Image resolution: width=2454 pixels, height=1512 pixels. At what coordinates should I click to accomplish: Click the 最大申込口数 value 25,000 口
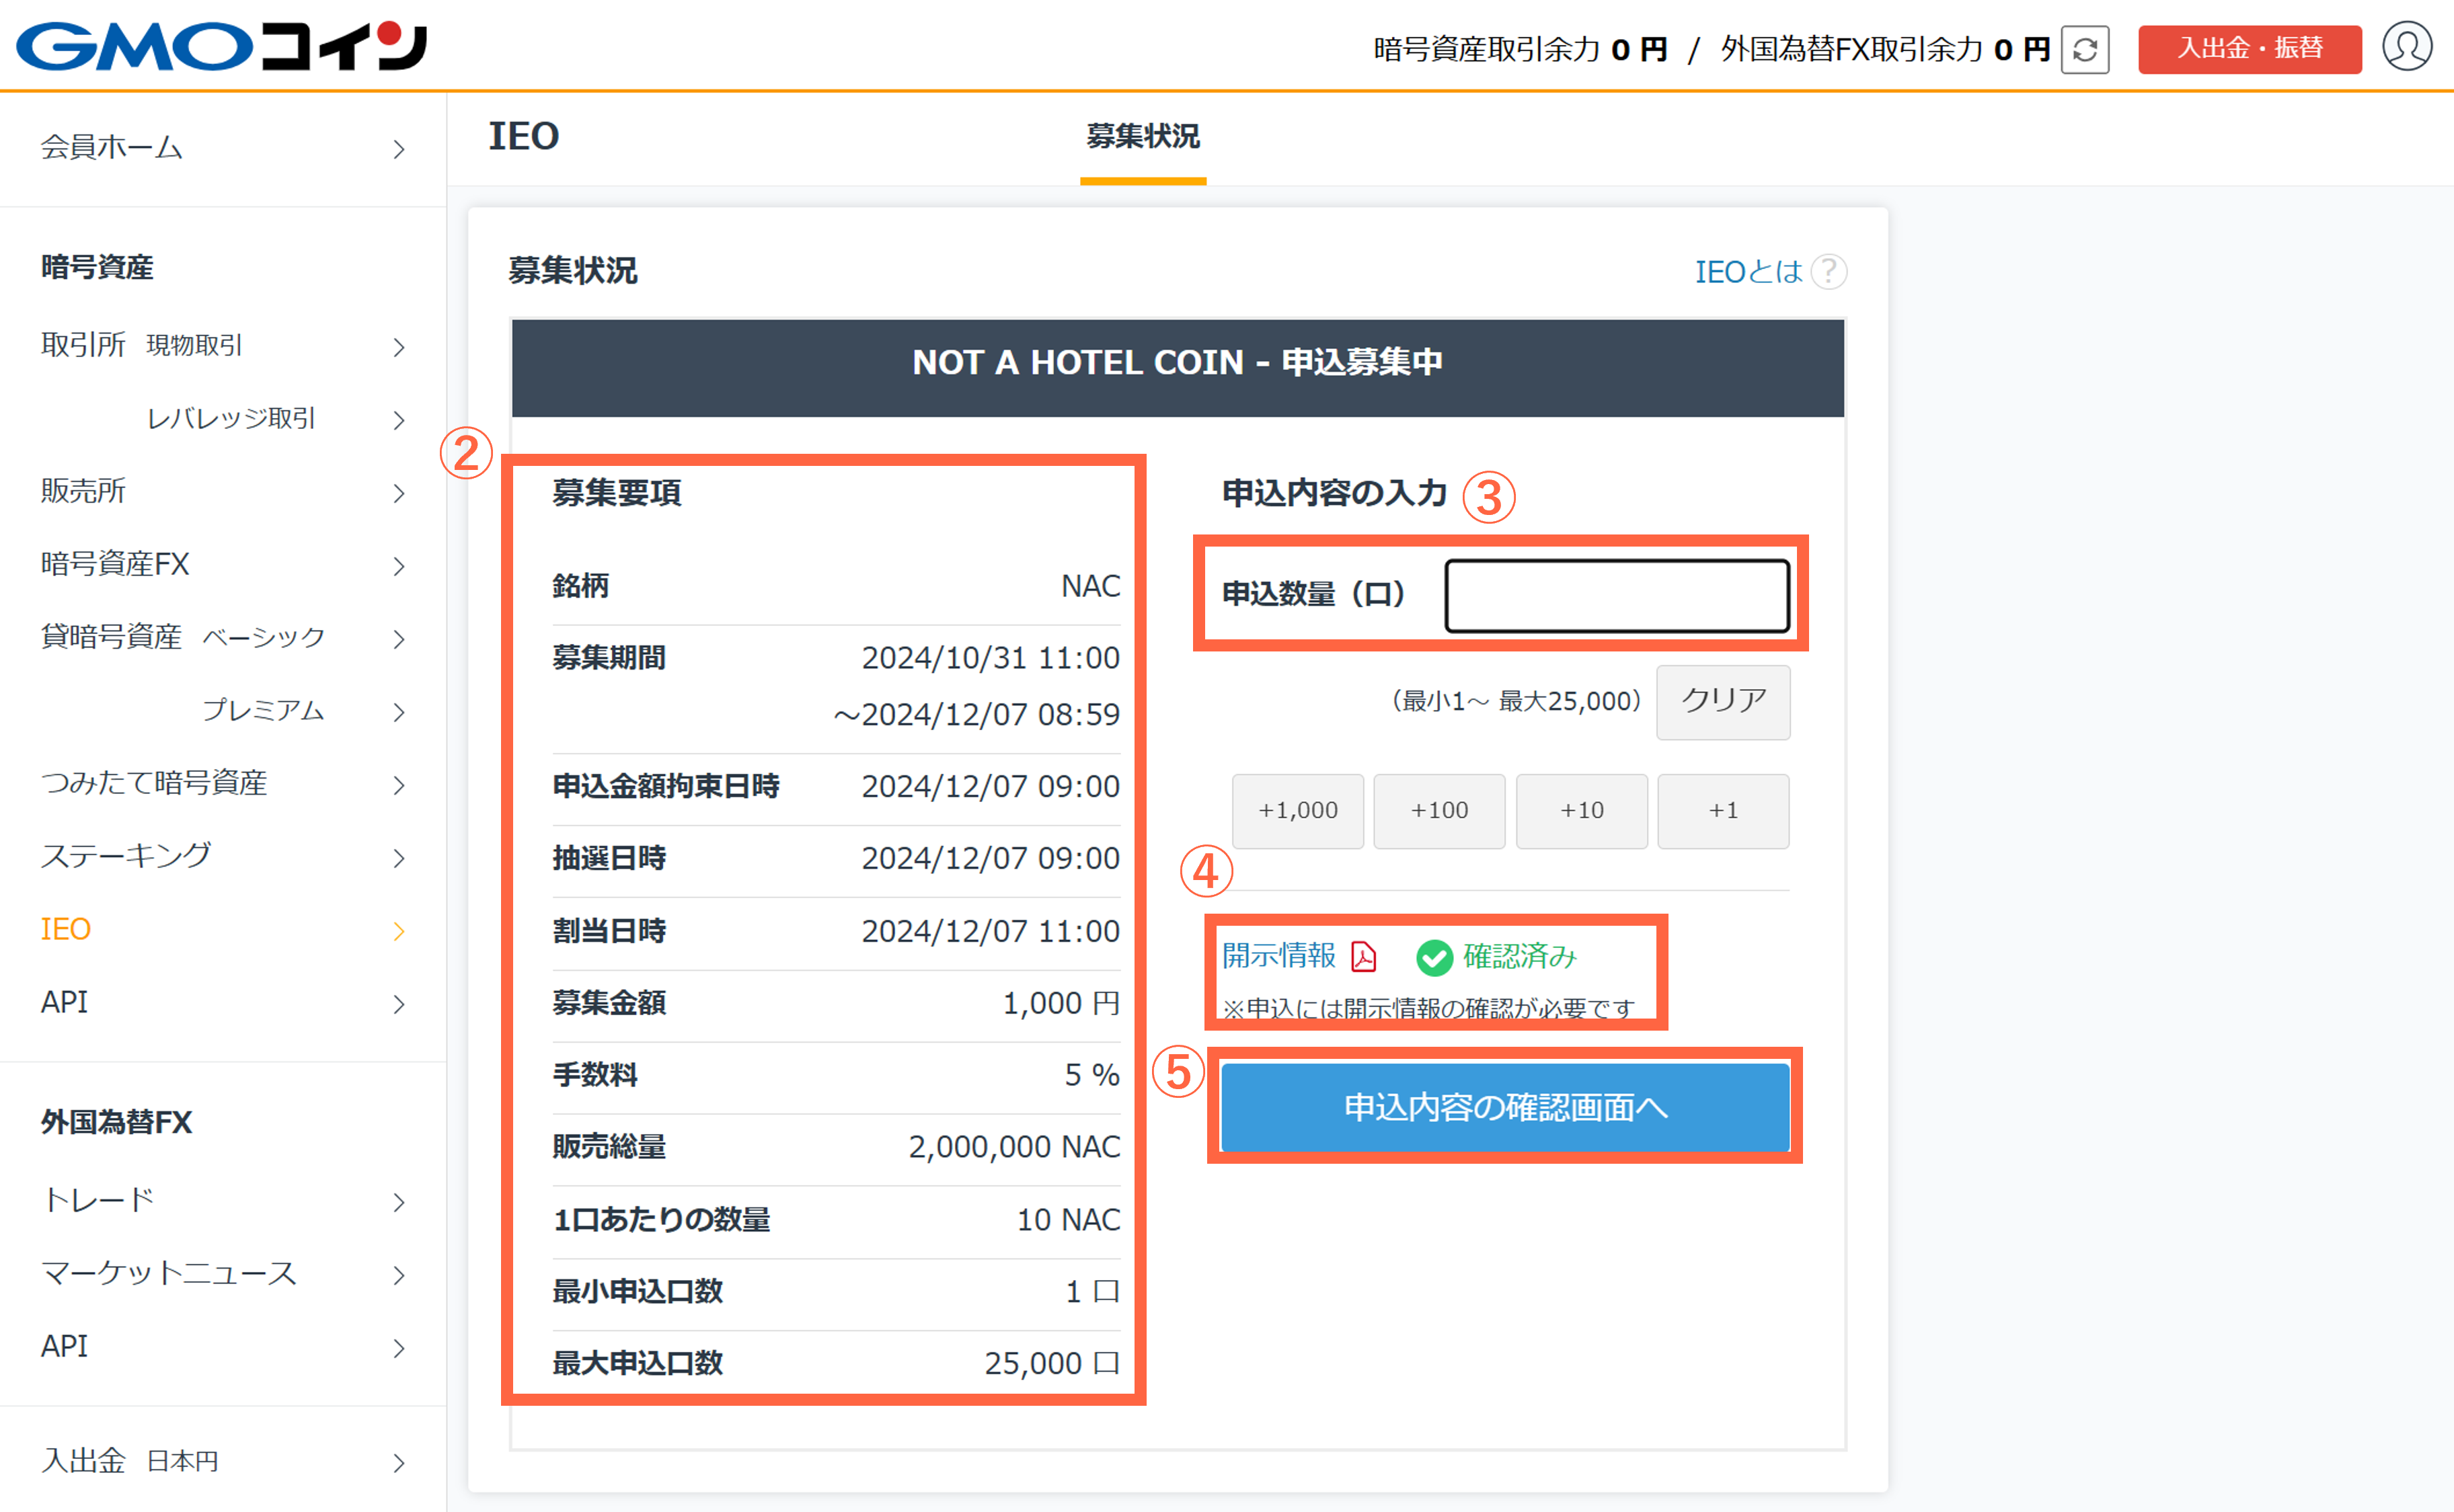coord(1052,1363)
